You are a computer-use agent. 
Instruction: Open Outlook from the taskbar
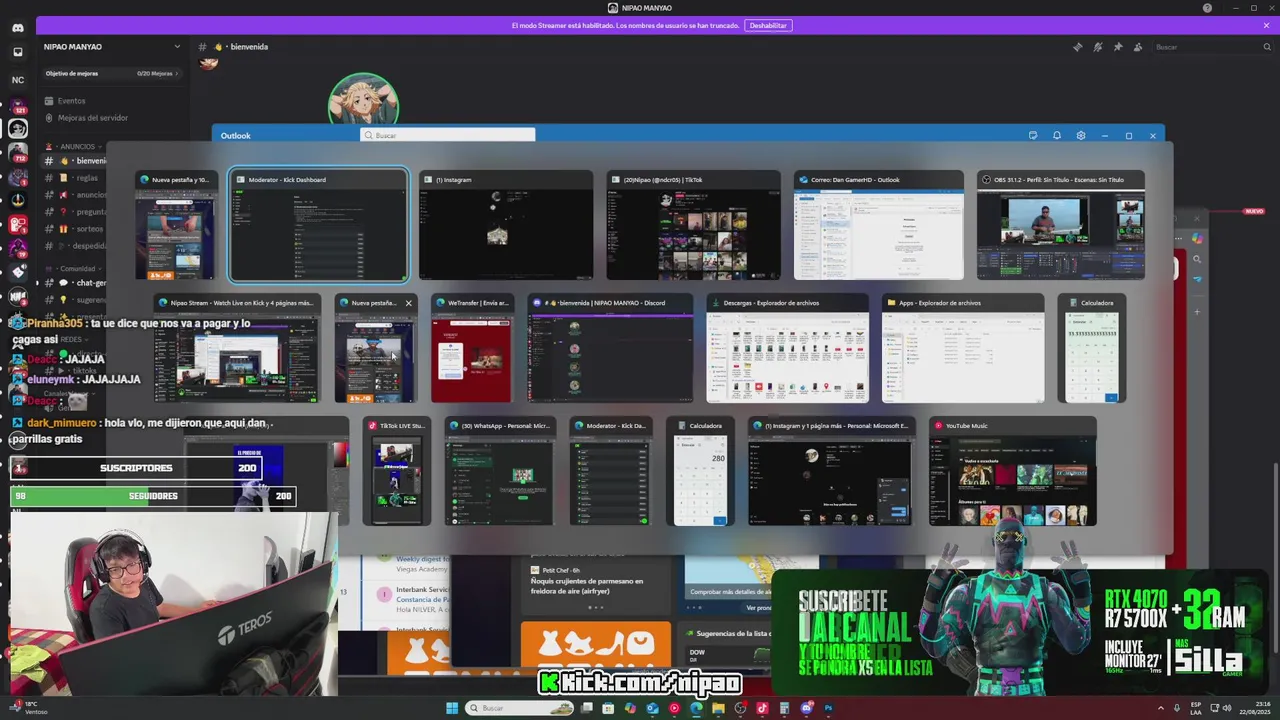click(x=652, y=708)
